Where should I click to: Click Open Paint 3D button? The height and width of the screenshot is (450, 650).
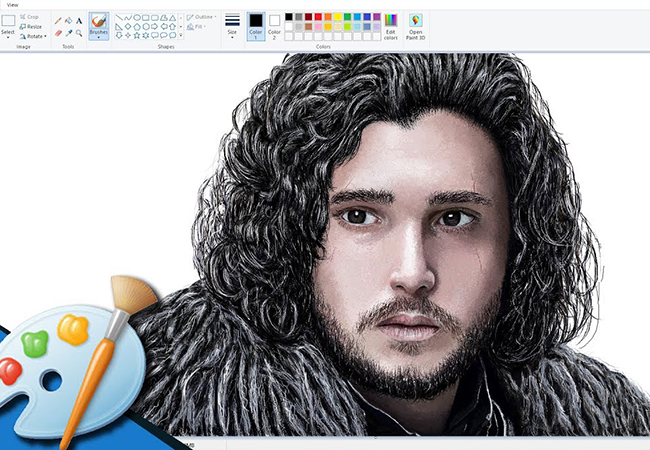click(x=415, y=26)
